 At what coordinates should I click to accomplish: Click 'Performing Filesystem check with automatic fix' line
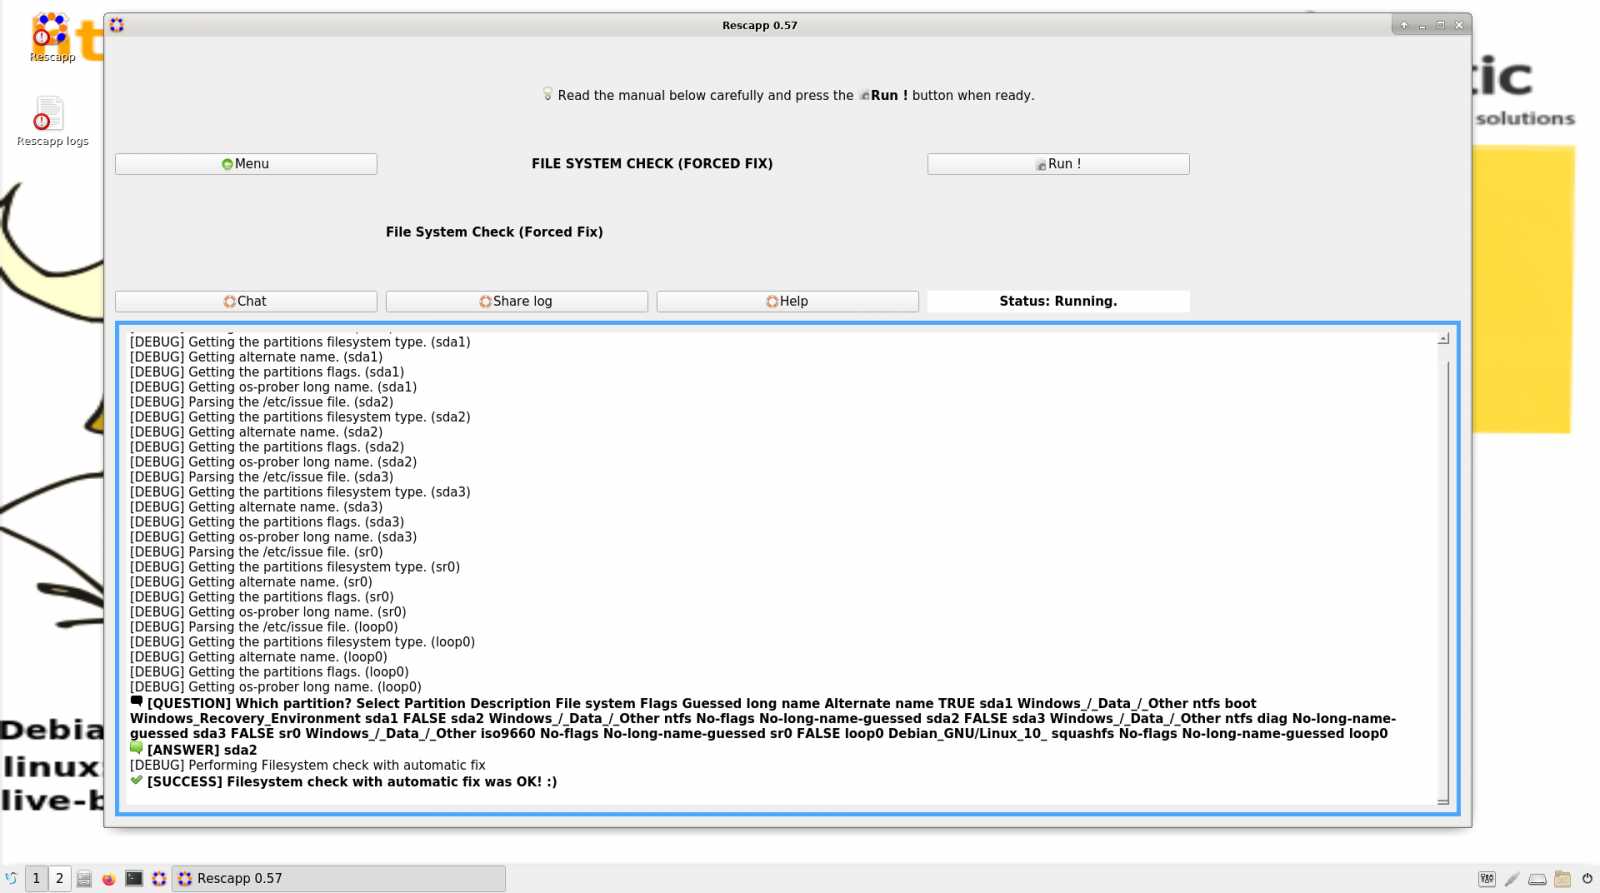(x=307, y=765)
